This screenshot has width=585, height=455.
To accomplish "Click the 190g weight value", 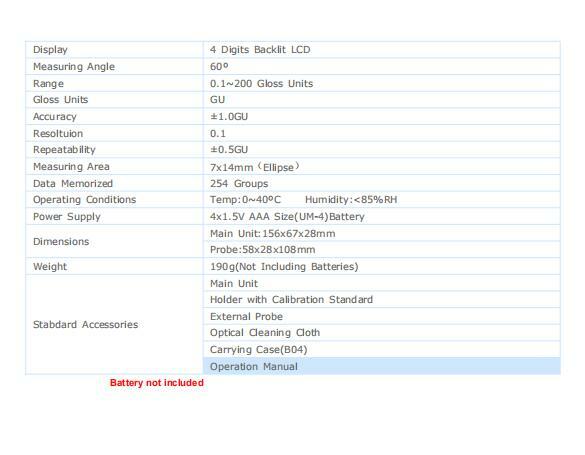I will coord(284,267).
